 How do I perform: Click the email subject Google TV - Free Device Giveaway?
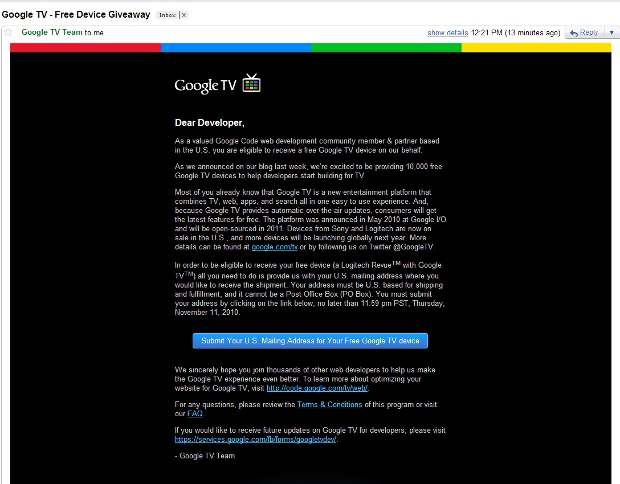(76, 15)
